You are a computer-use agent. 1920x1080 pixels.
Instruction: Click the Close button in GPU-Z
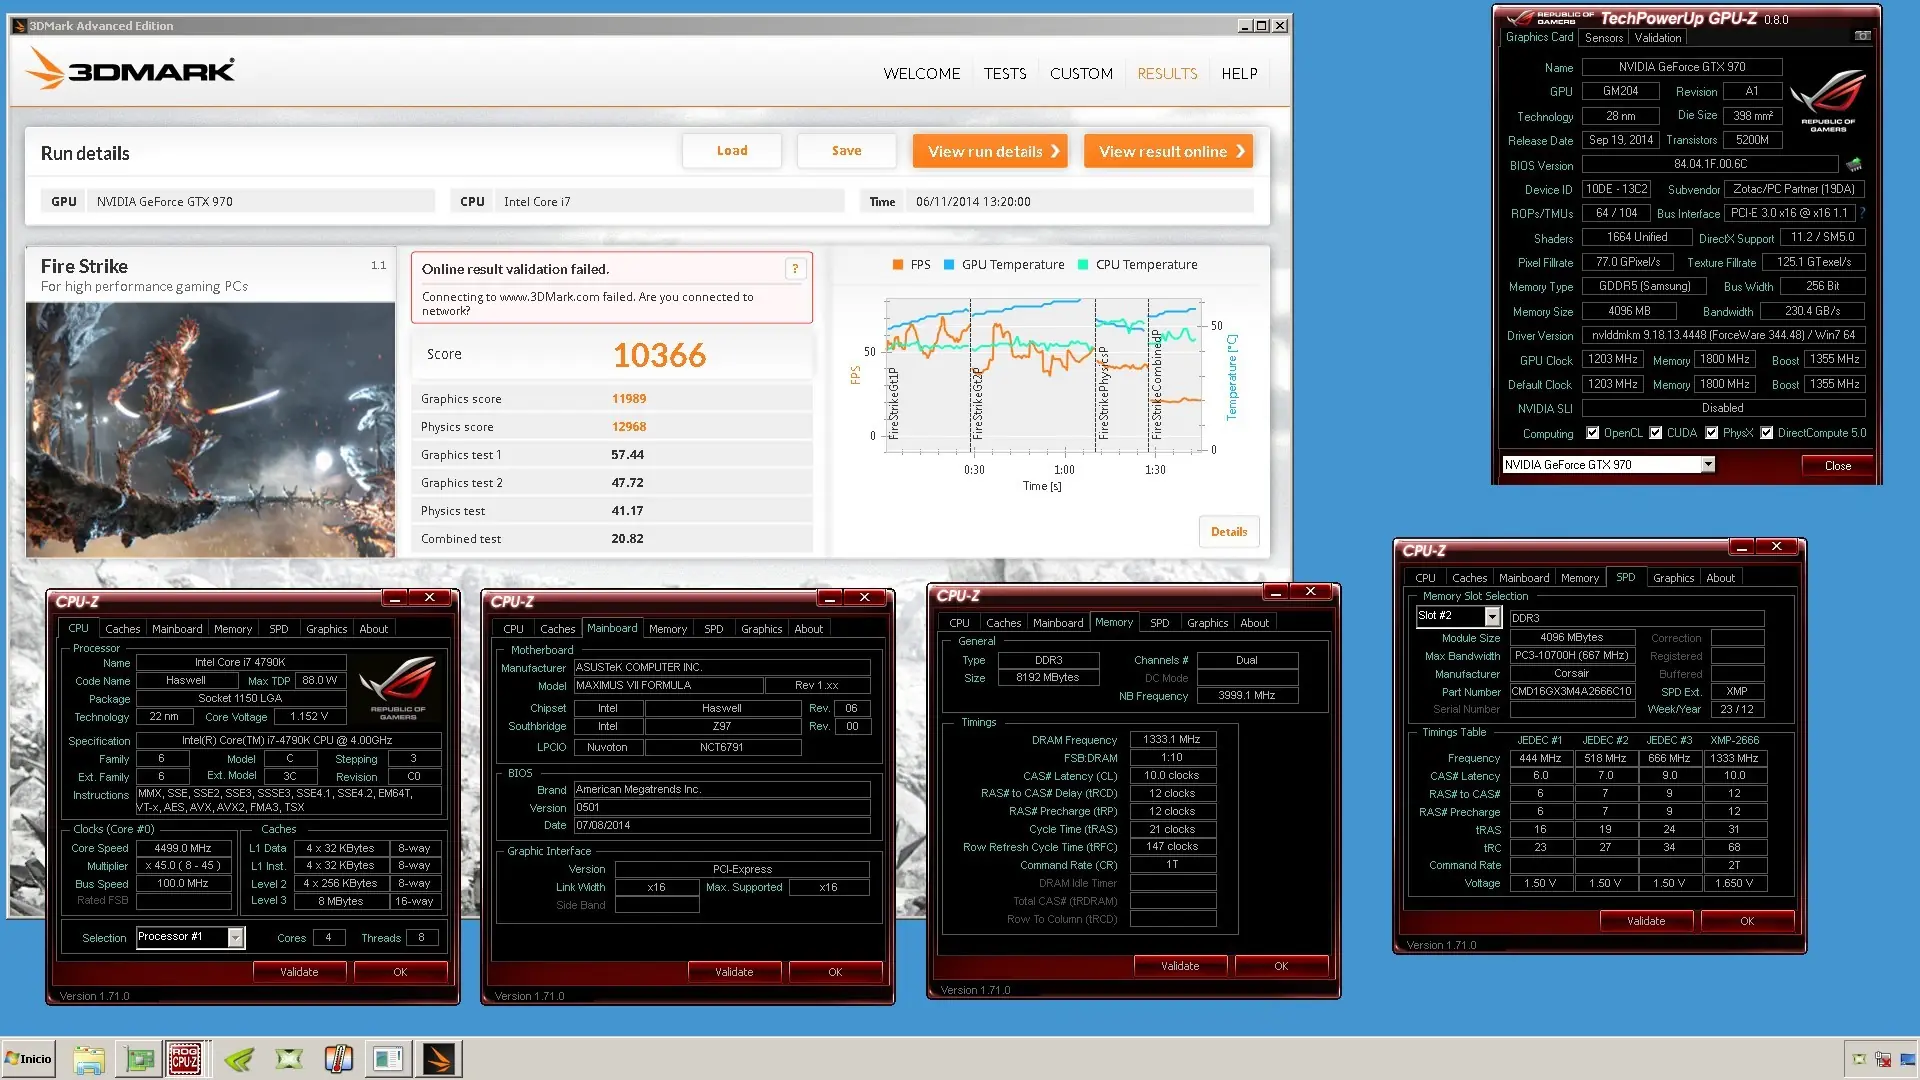click(1838, 466)
